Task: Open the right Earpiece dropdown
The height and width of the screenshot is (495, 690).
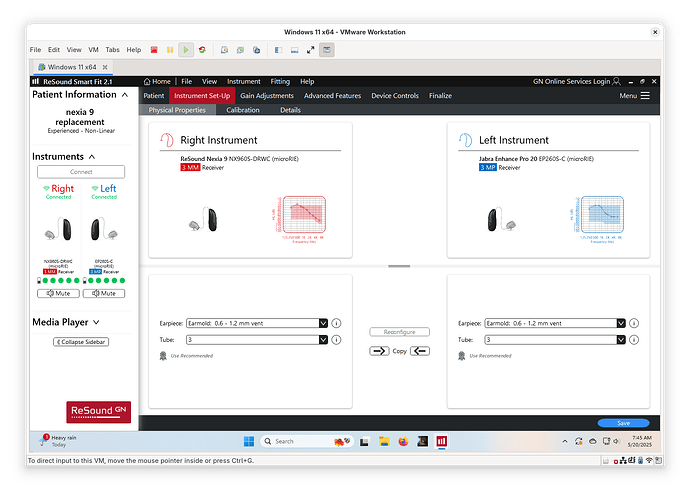Action: [323, 323]
